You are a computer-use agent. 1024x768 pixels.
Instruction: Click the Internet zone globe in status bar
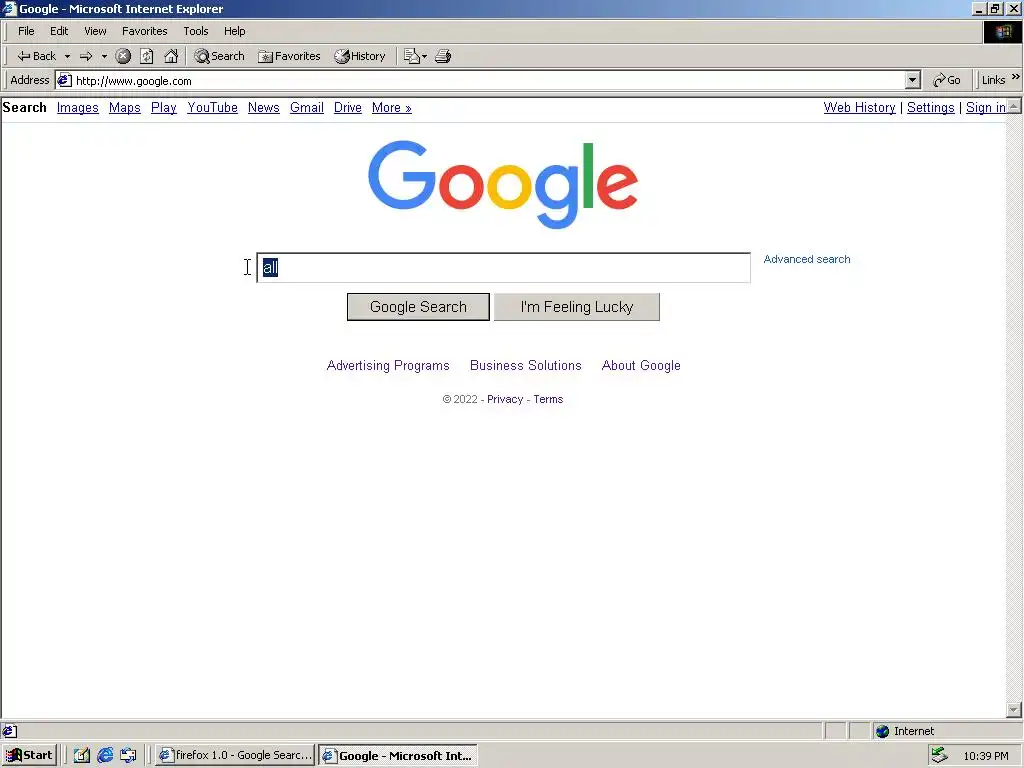(882, 731)
